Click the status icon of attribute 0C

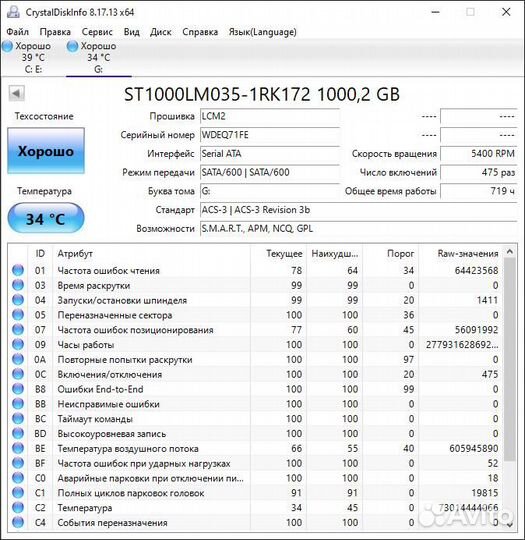(18, 374)
